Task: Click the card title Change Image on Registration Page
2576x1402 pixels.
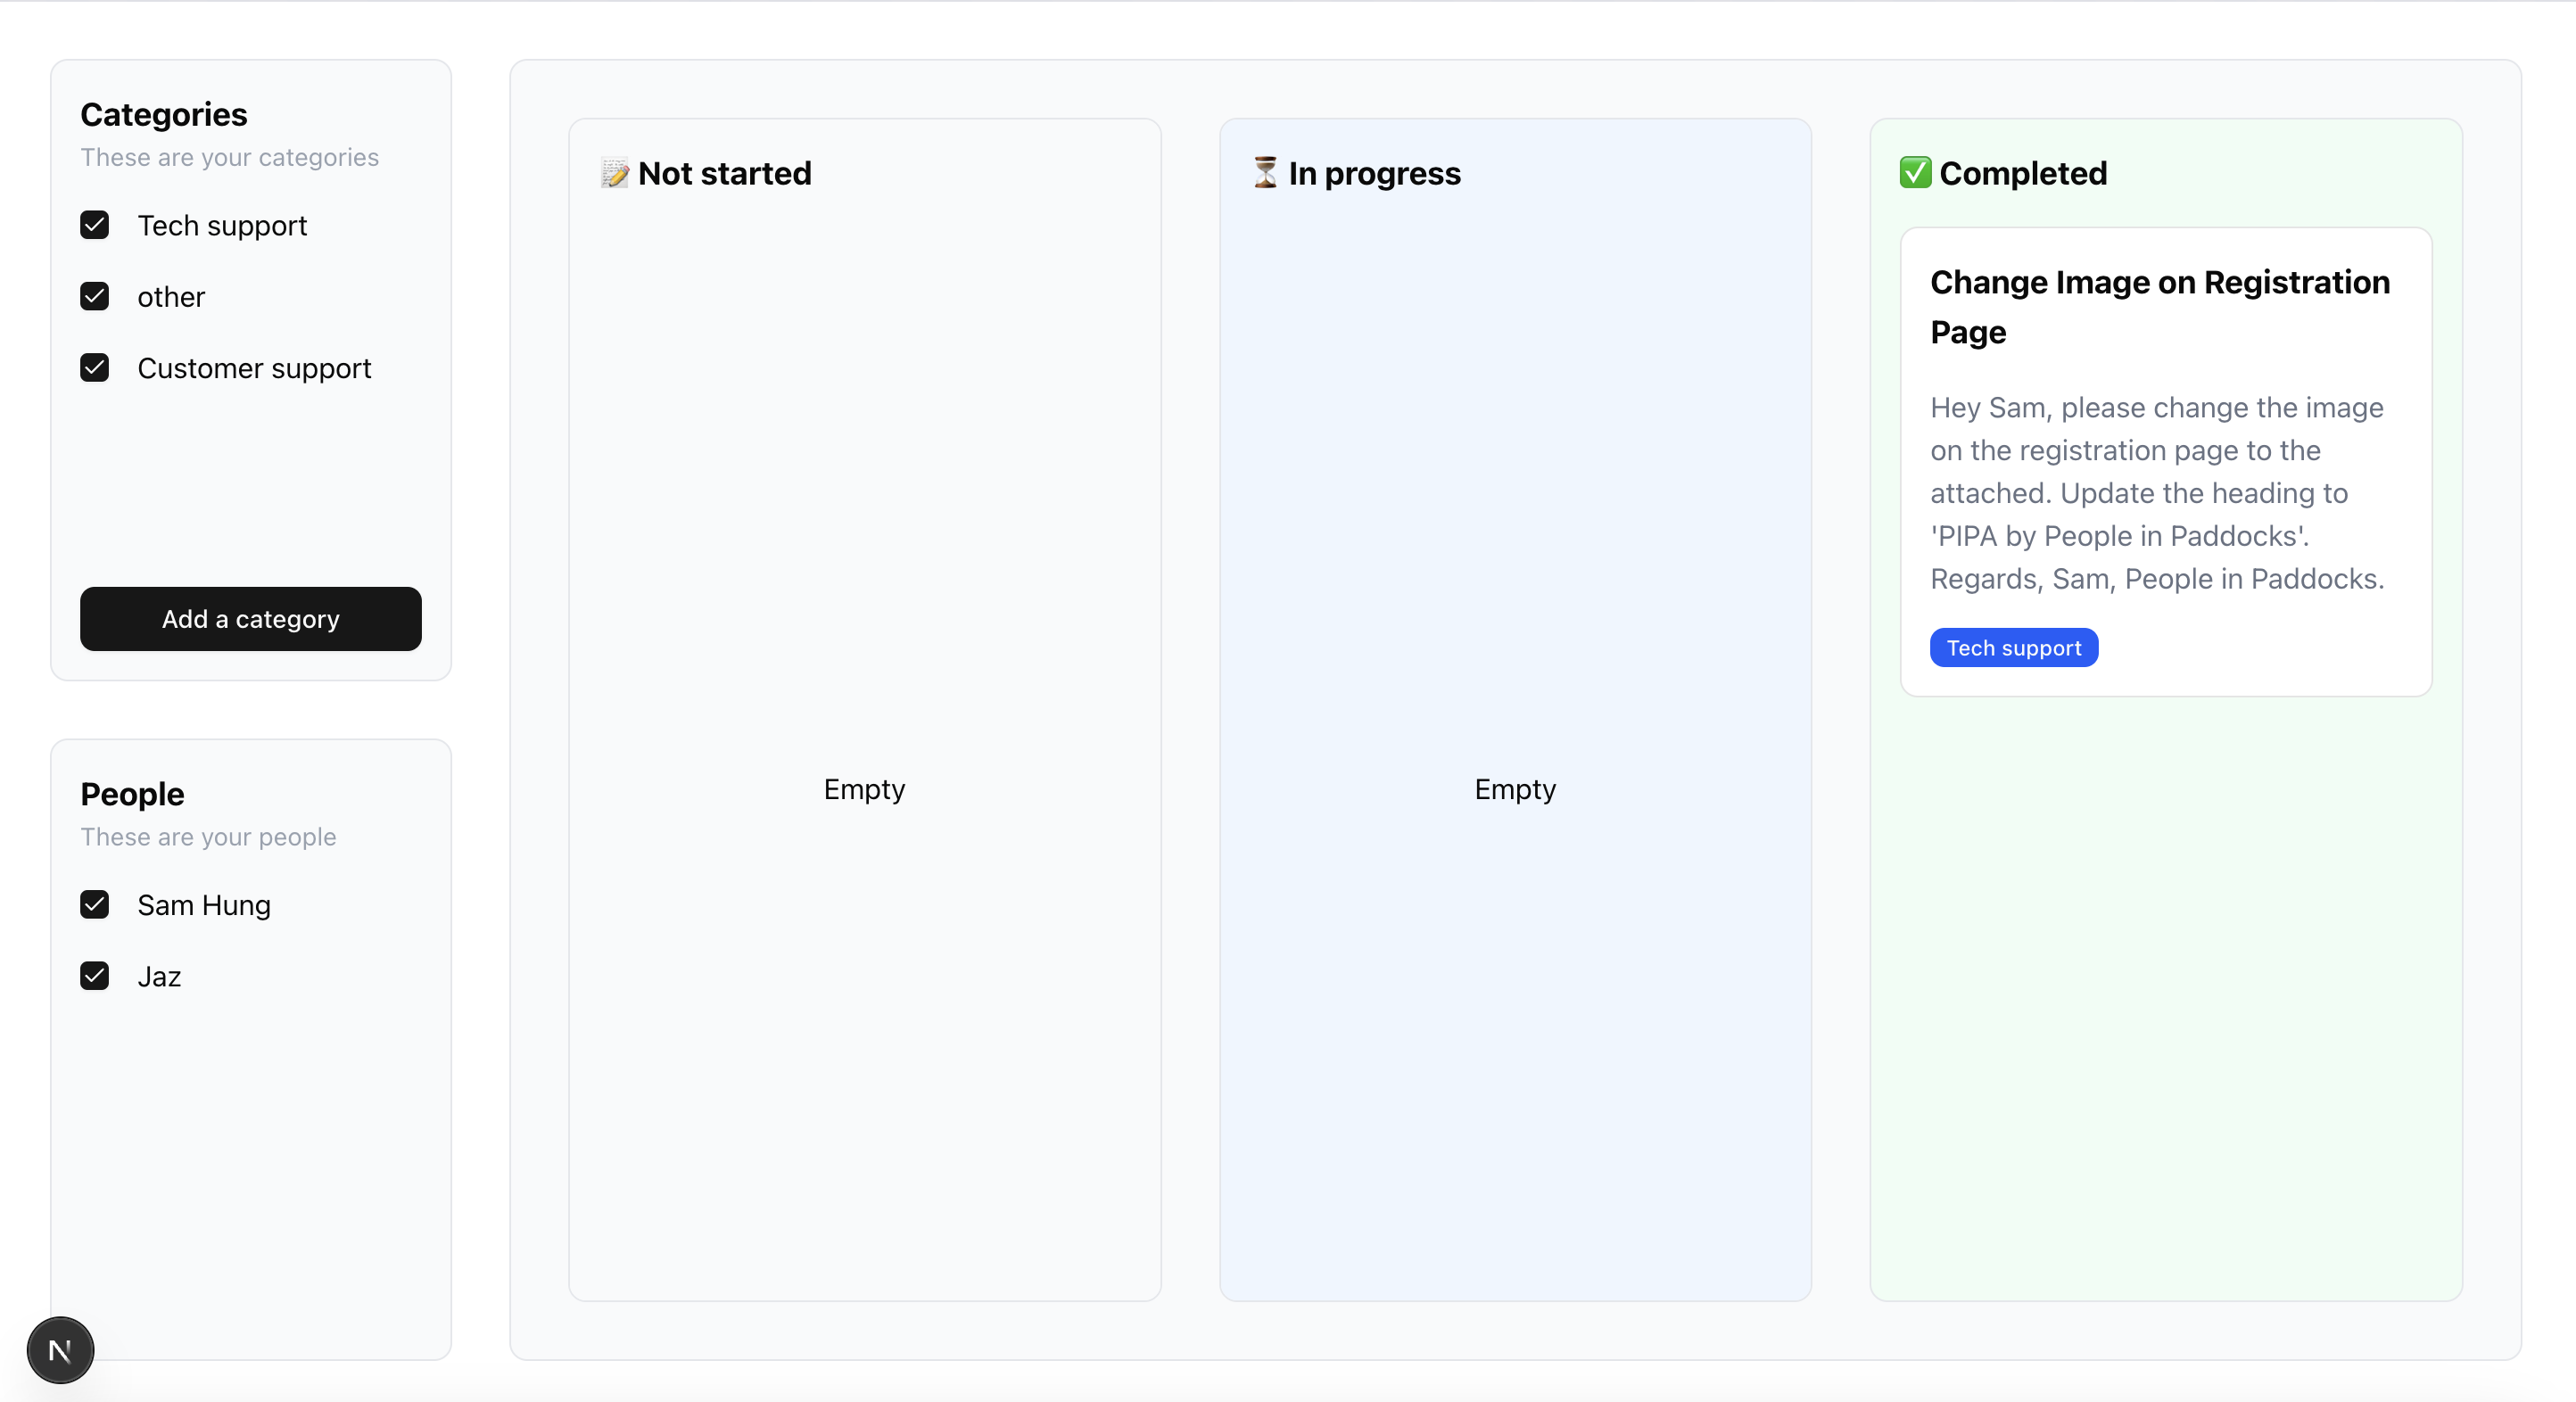Action: pyautogui.click(x=2160, y=307)
